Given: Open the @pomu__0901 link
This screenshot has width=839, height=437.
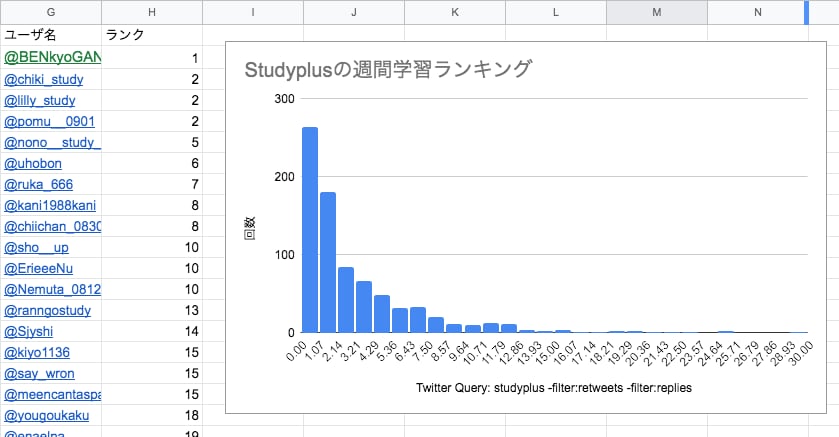Looking at the screenshot, I should (x=49, y=121).
